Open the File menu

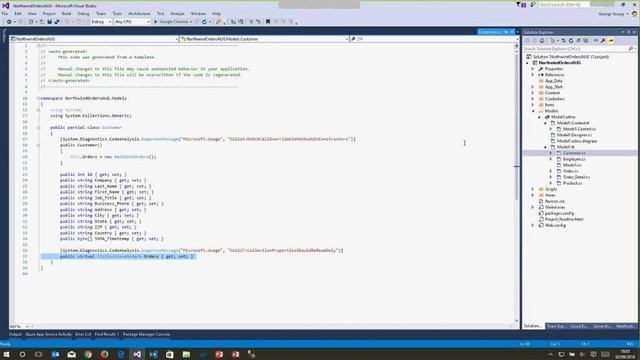point(5,13)
